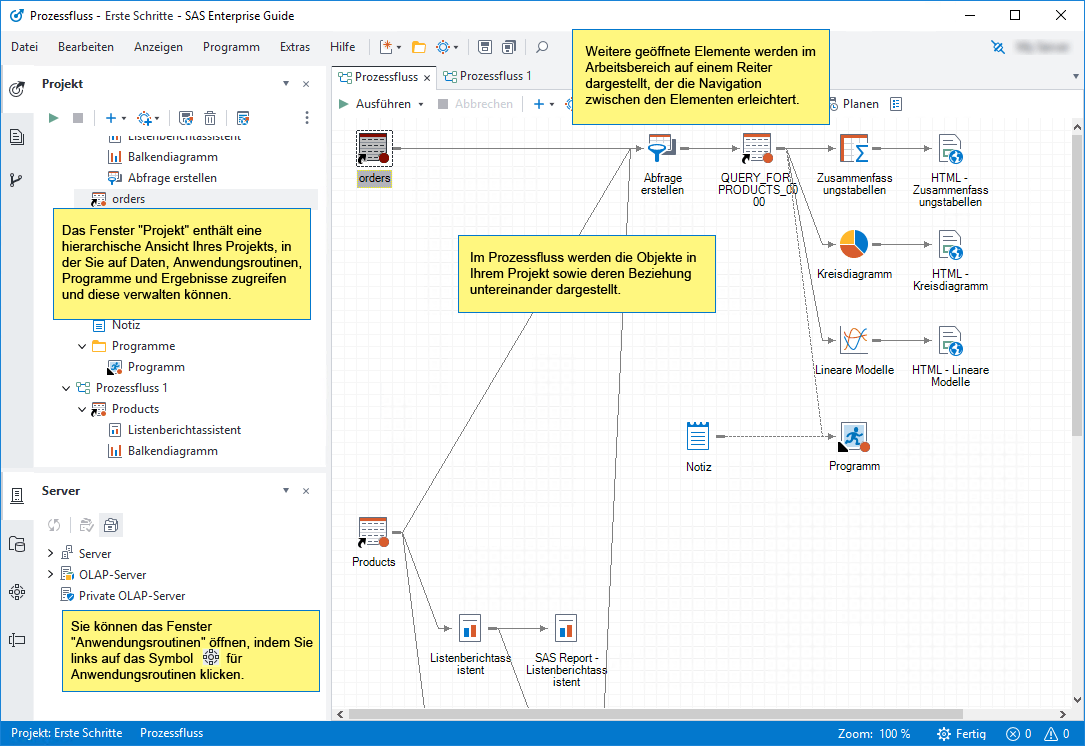Open the tasks gear dropdown in Projekt pane
The image size is (1085, 746).
pyautogui.click(x=157, y=118)
